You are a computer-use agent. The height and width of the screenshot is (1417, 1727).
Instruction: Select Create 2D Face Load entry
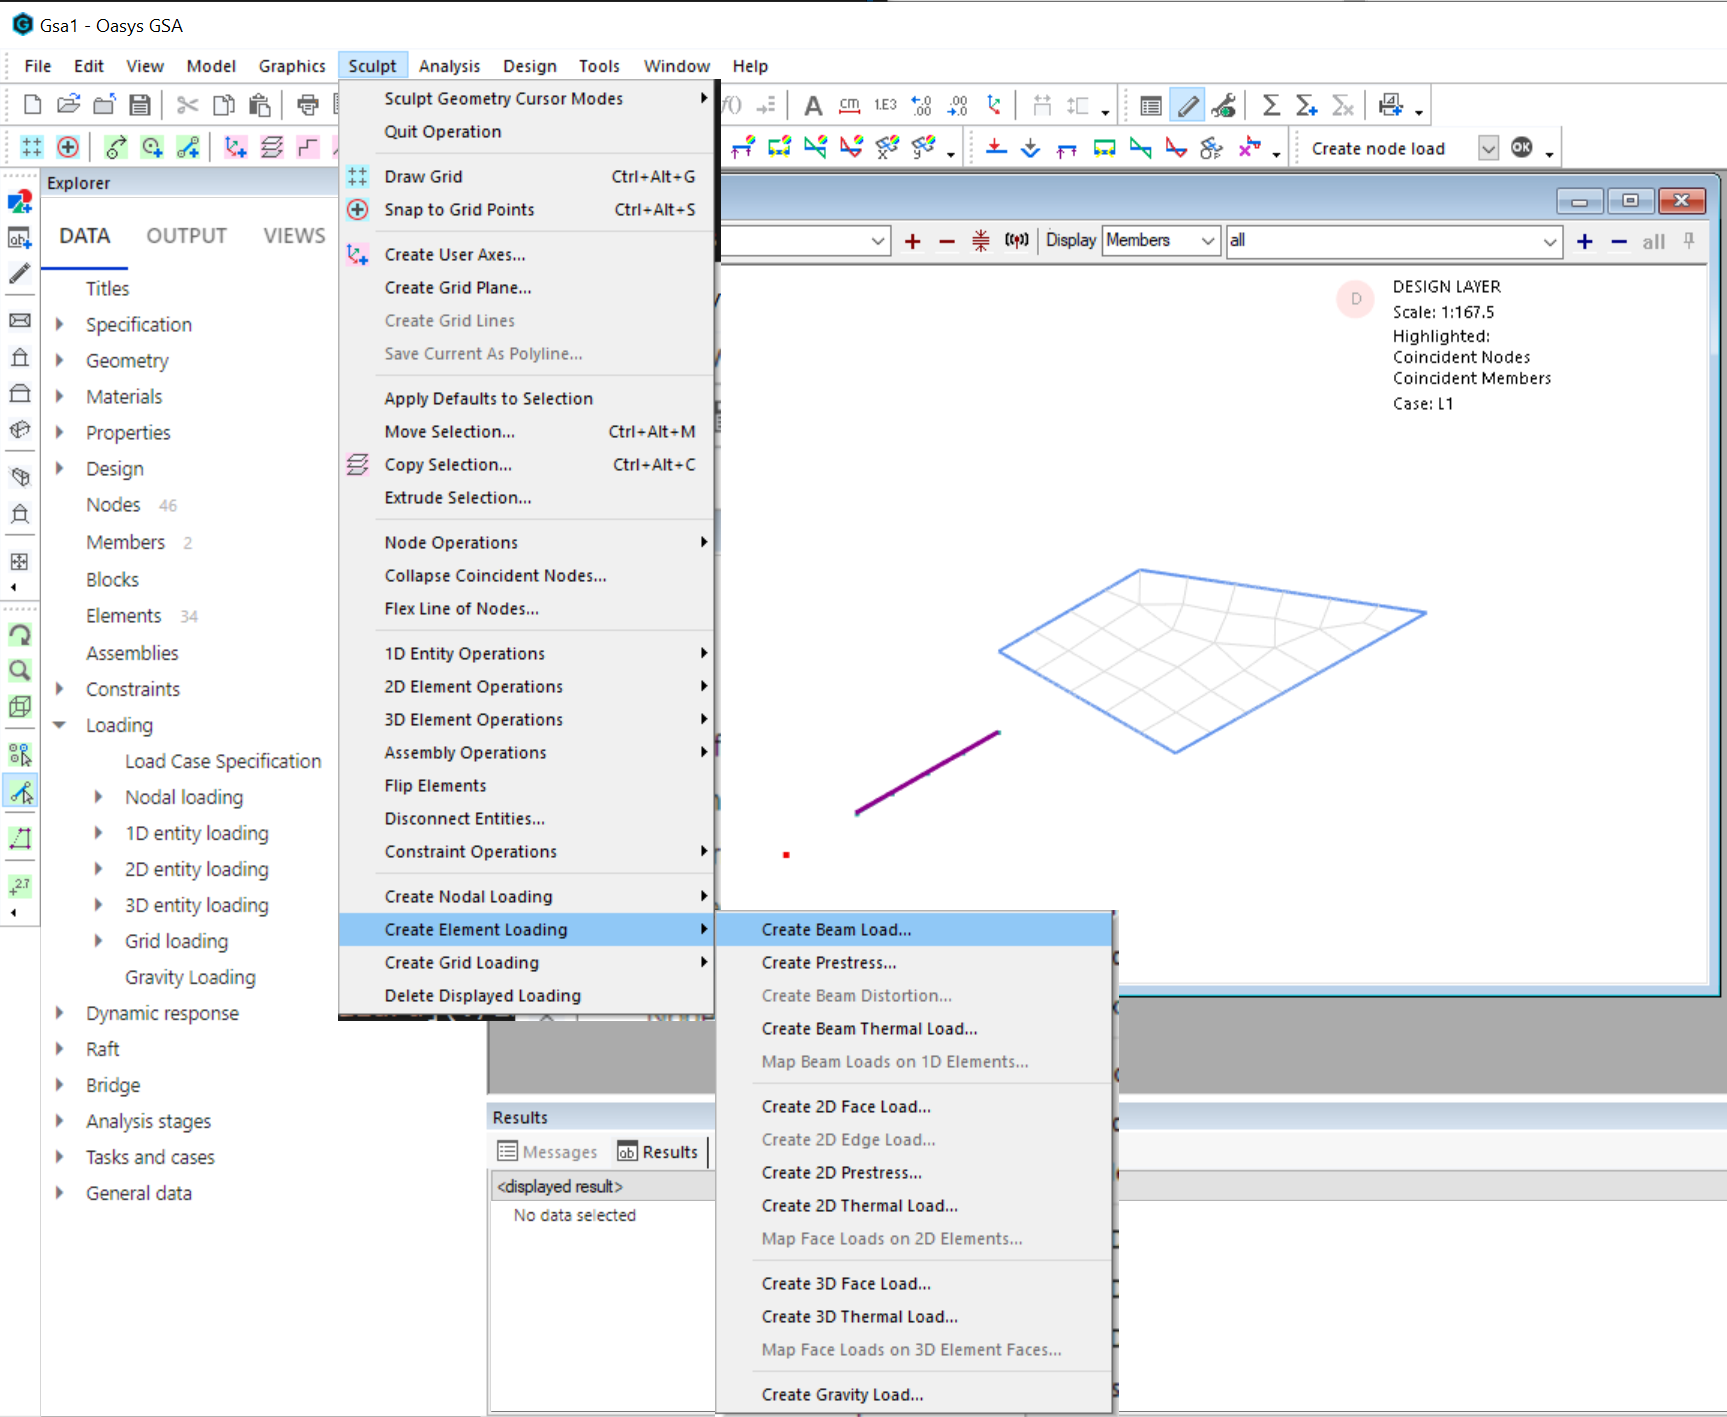pos(845,1107)
